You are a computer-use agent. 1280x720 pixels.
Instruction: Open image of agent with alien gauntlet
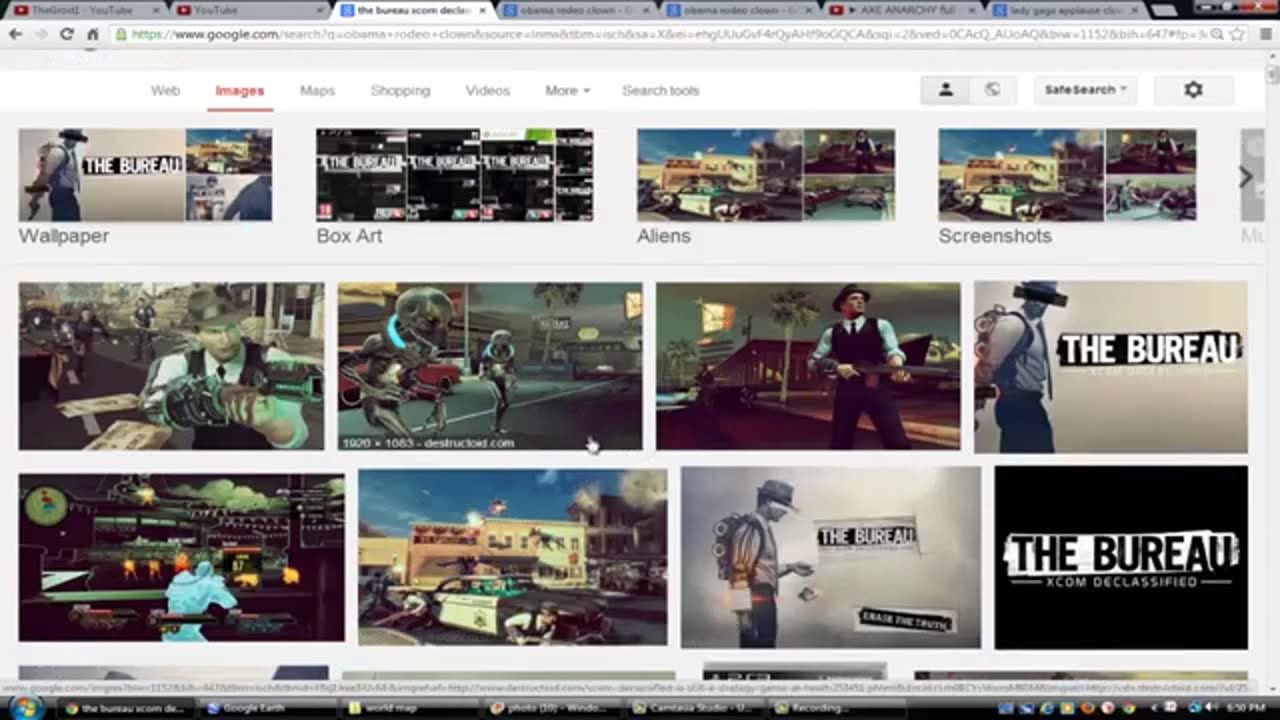coord(171,366)
